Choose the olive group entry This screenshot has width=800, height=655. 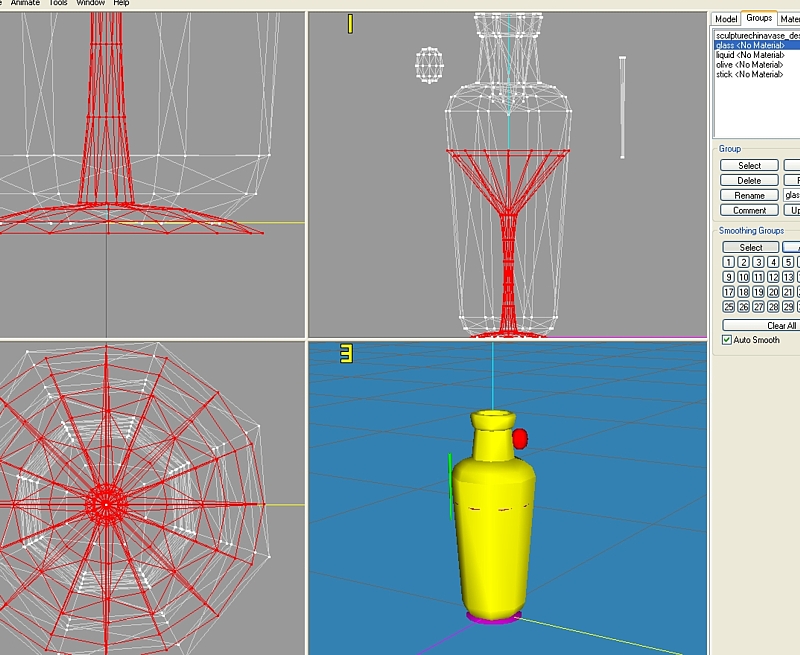pos(749,64)
